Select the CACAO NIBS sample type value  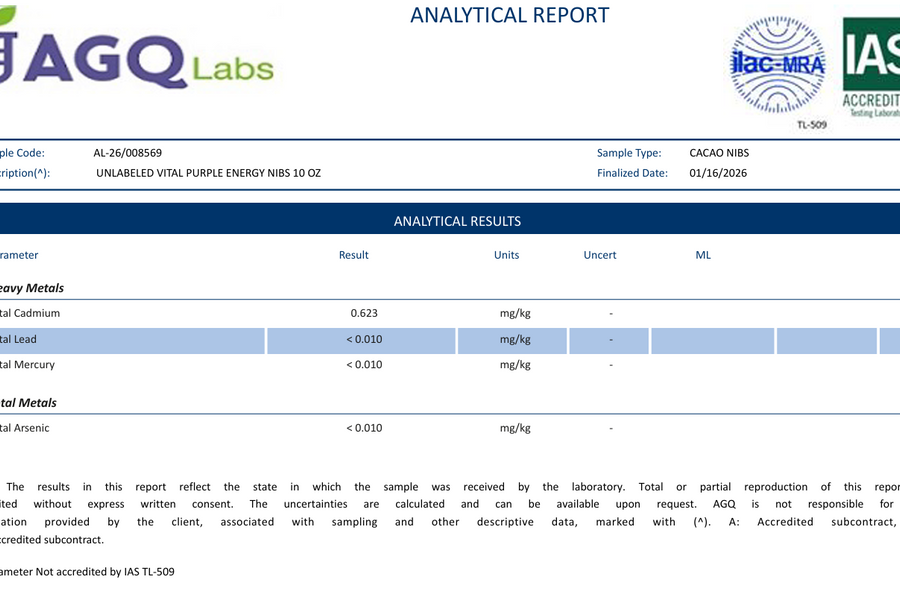[719, 153]
